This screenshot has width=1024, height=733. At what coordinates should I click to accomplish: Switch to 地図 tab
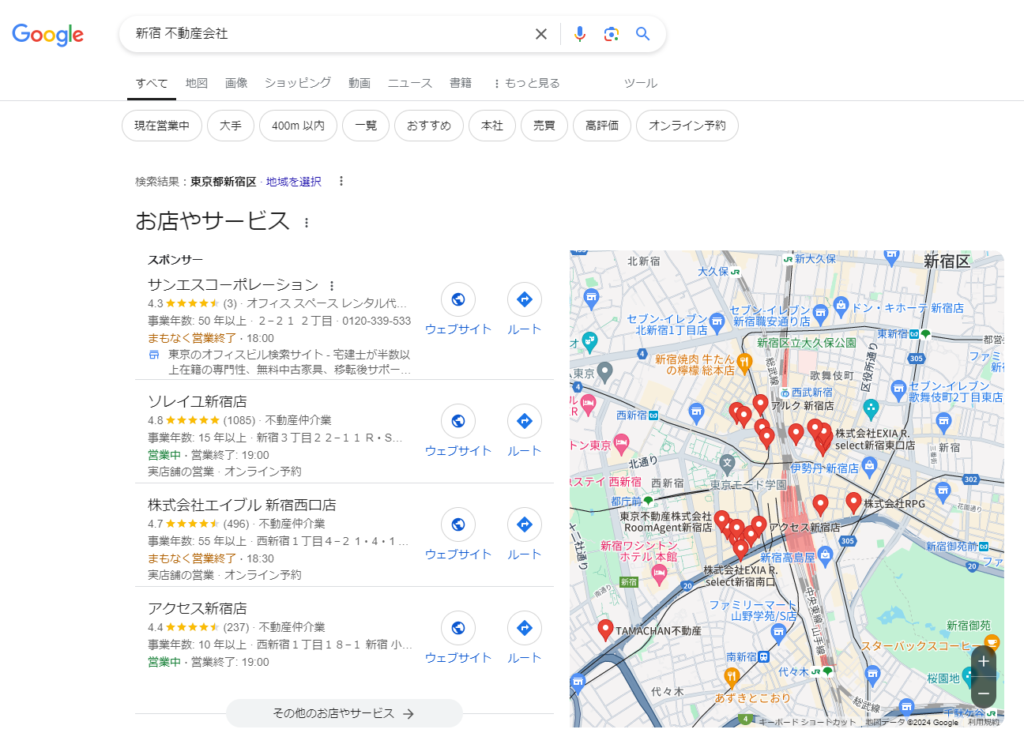click(196, 83)
